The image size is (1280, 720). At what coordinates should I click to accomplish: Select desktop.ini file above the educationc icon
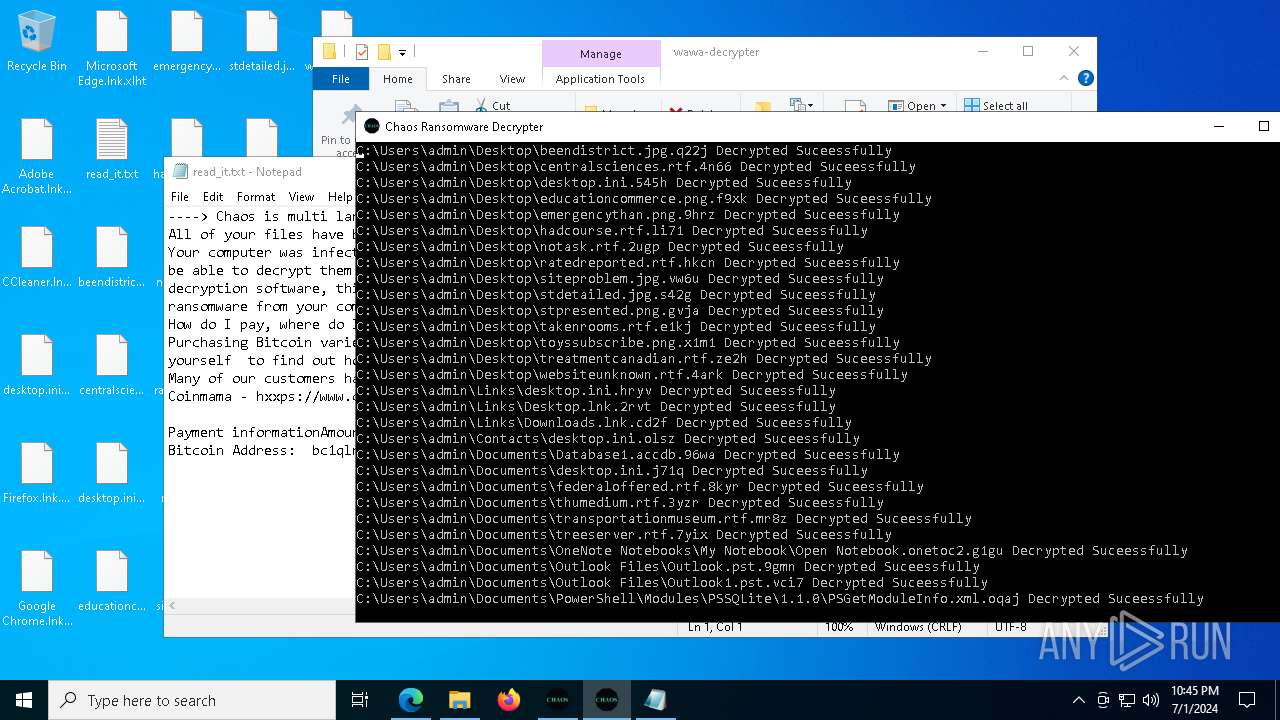pyautogui.click(x=112, y=474)
